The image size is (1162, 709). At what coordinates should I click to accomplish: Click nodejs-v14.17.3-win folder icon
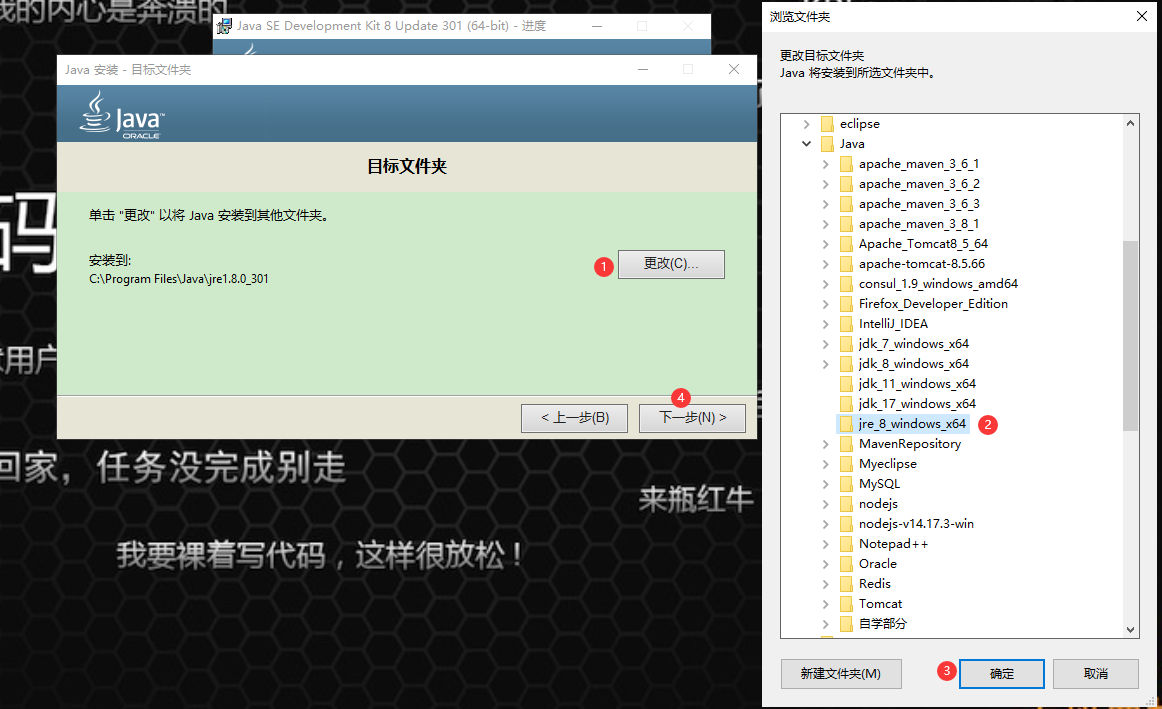coord(846,524)
